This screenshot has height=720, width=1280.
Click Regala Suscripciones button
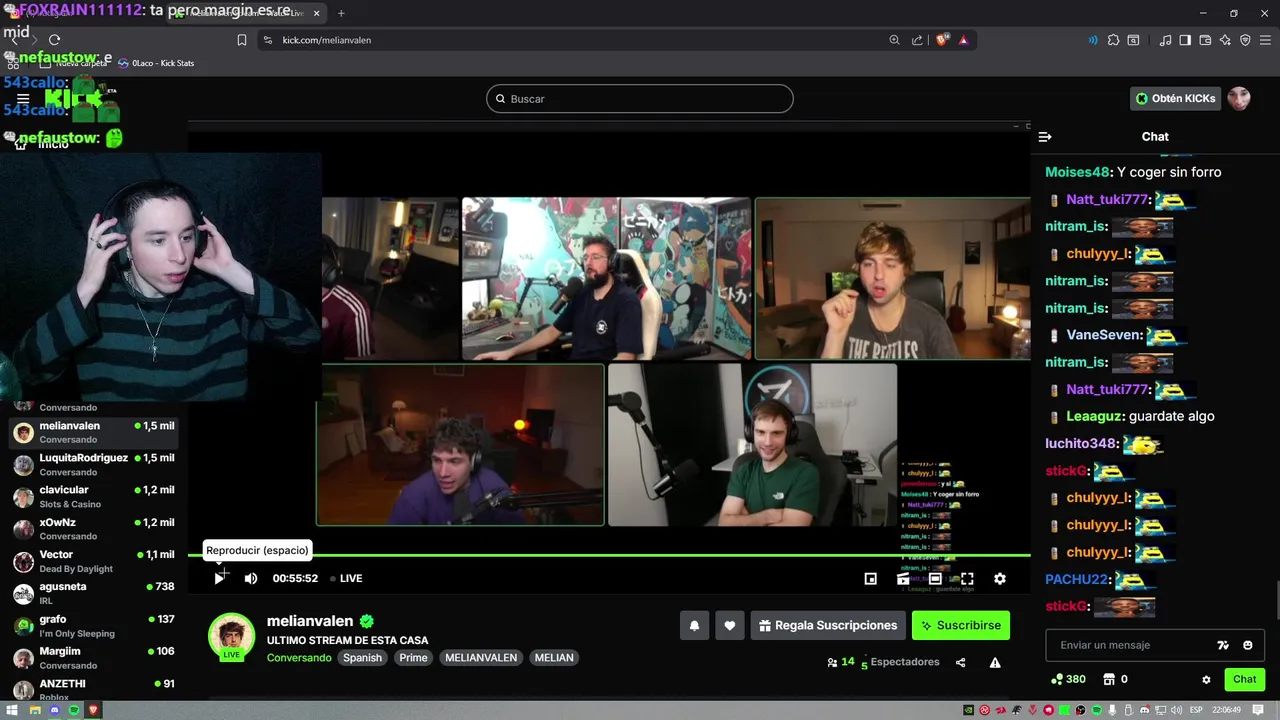pos(828,625)
